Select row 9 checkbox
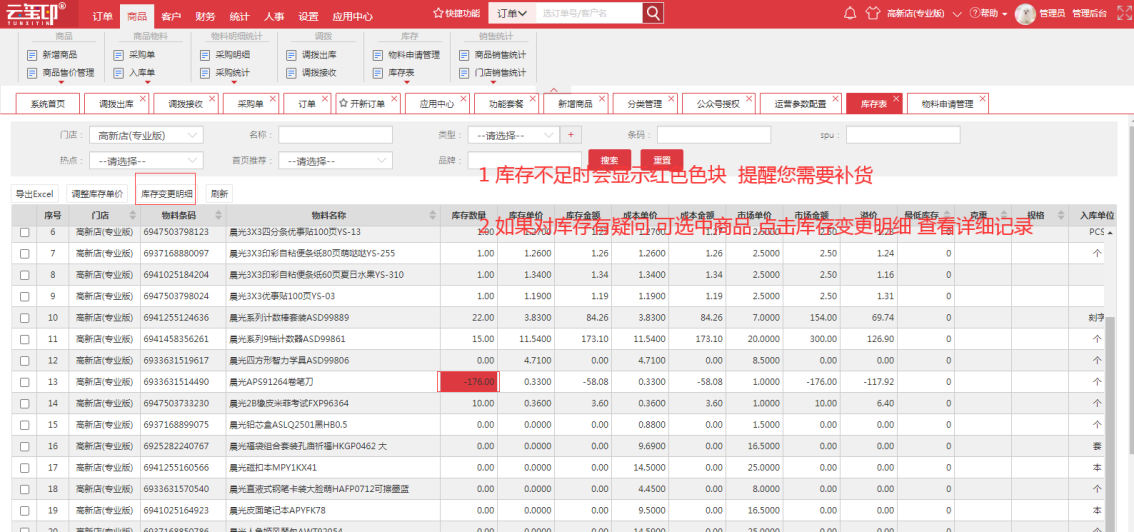Screen dimensions: 1134x532 click(25, 296)
